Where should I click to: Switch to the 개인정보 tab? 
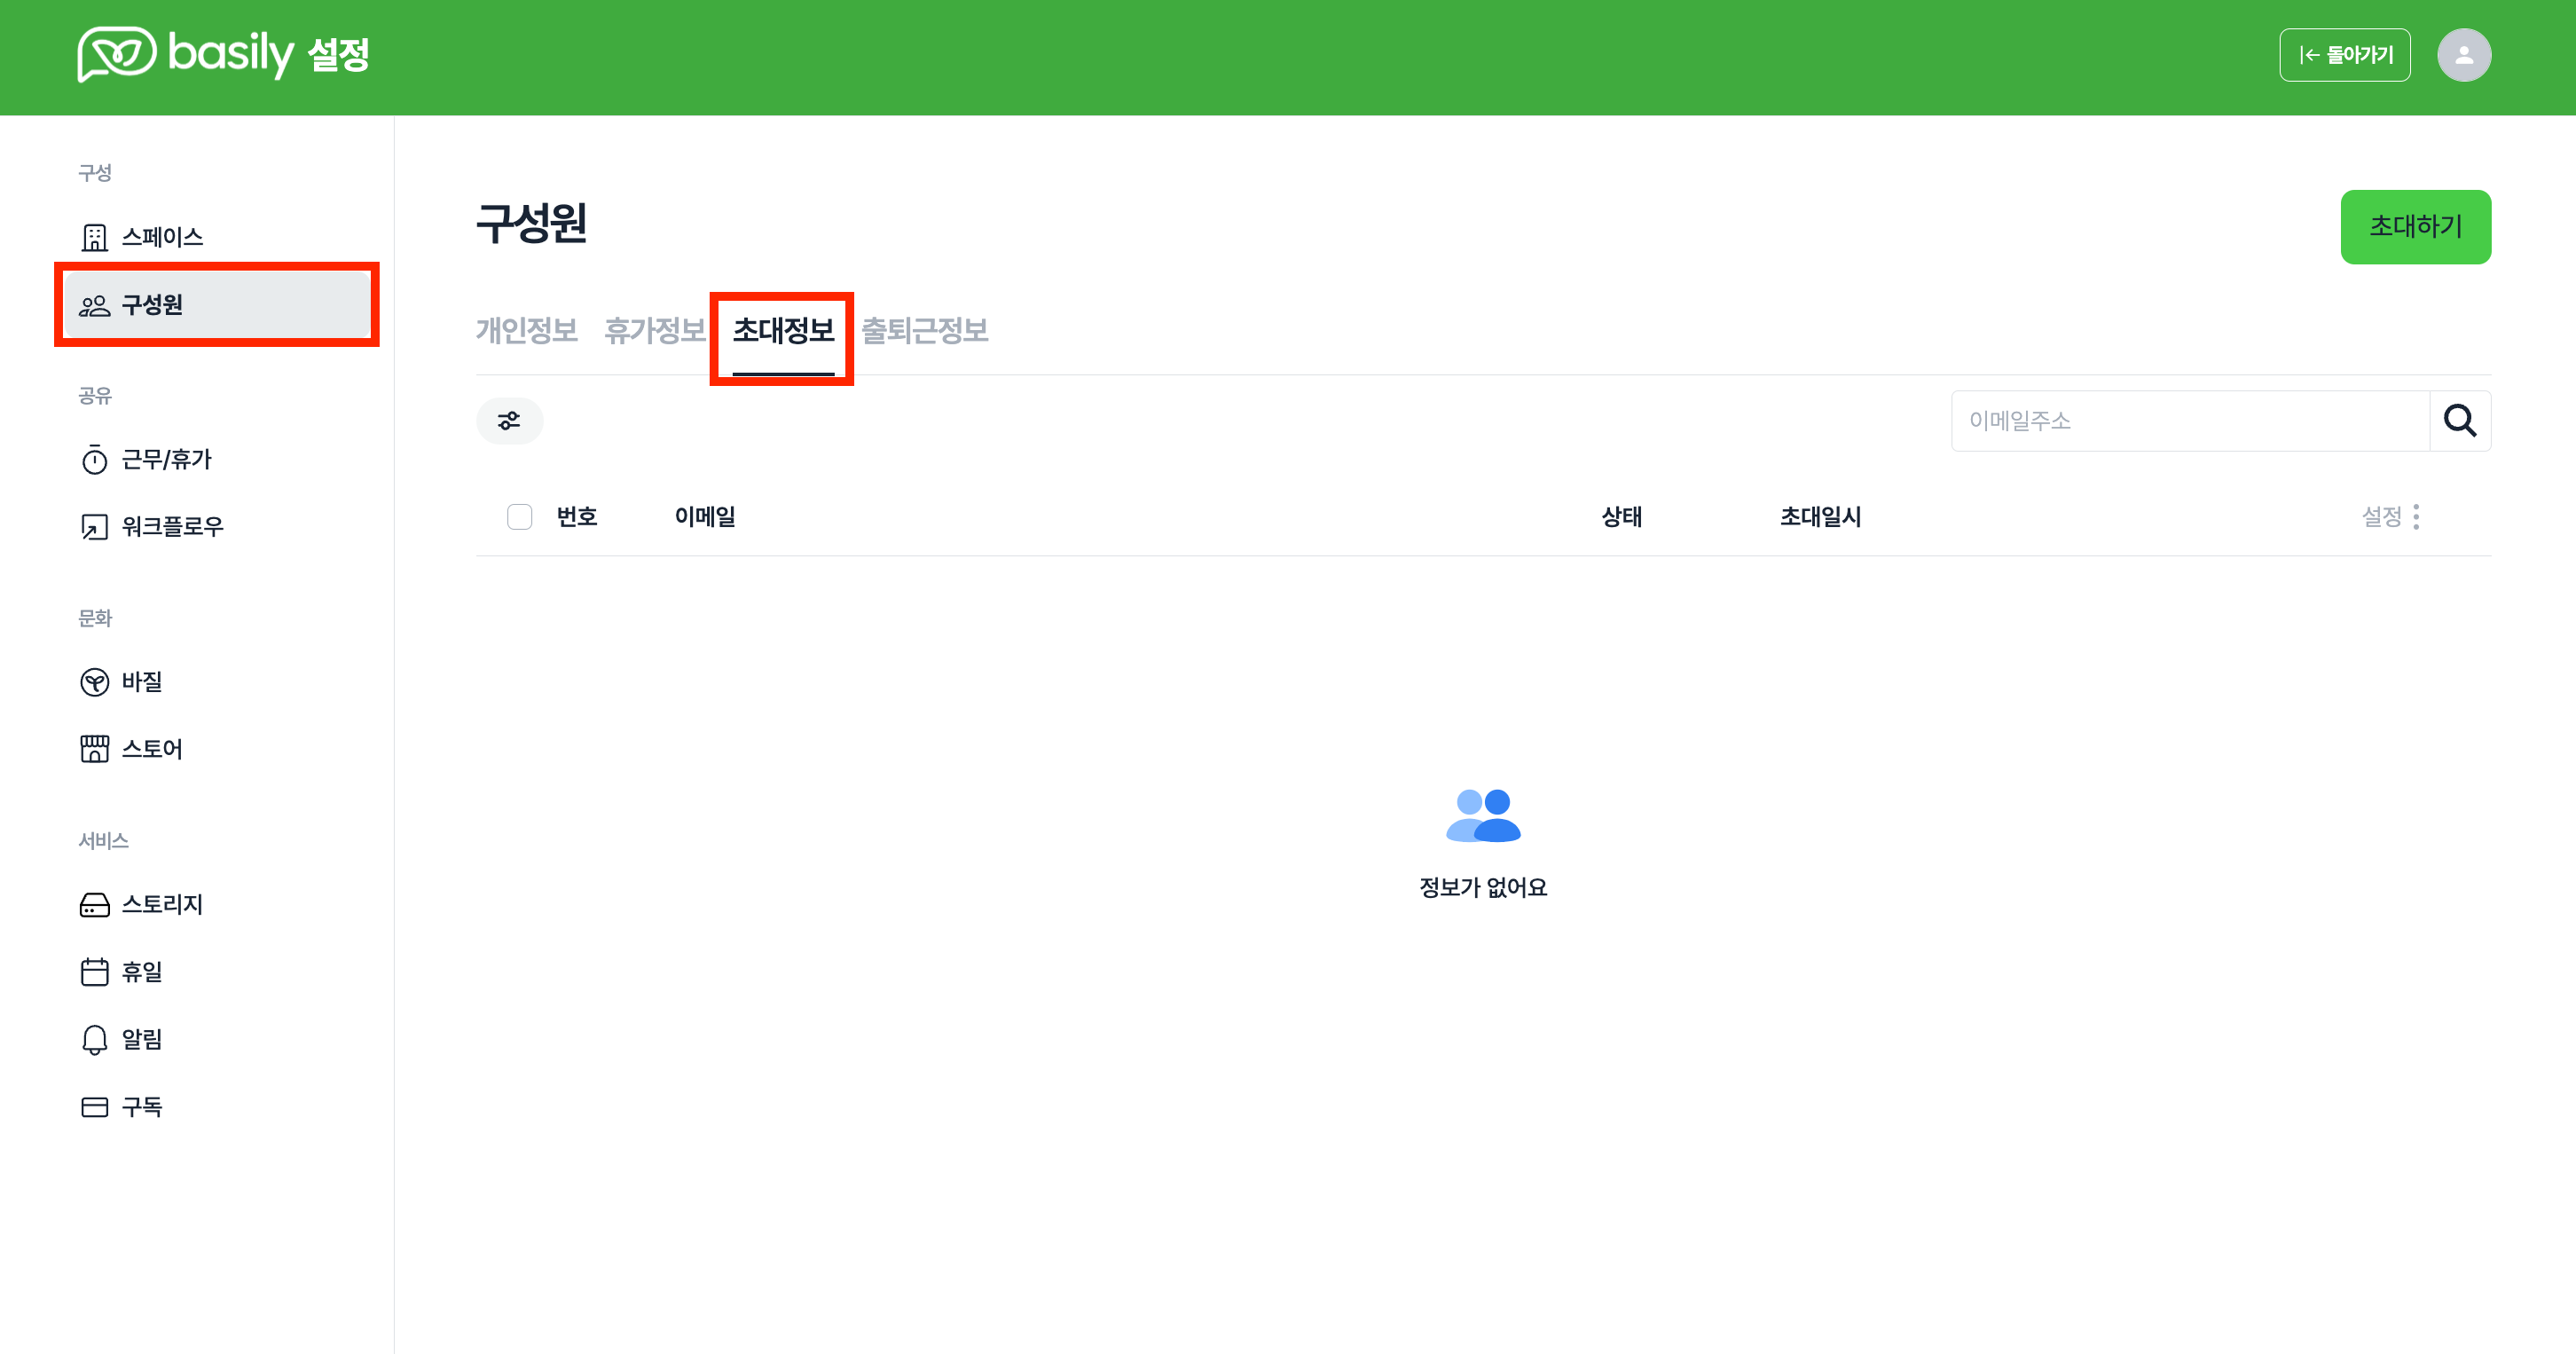[x=526, y=331]
